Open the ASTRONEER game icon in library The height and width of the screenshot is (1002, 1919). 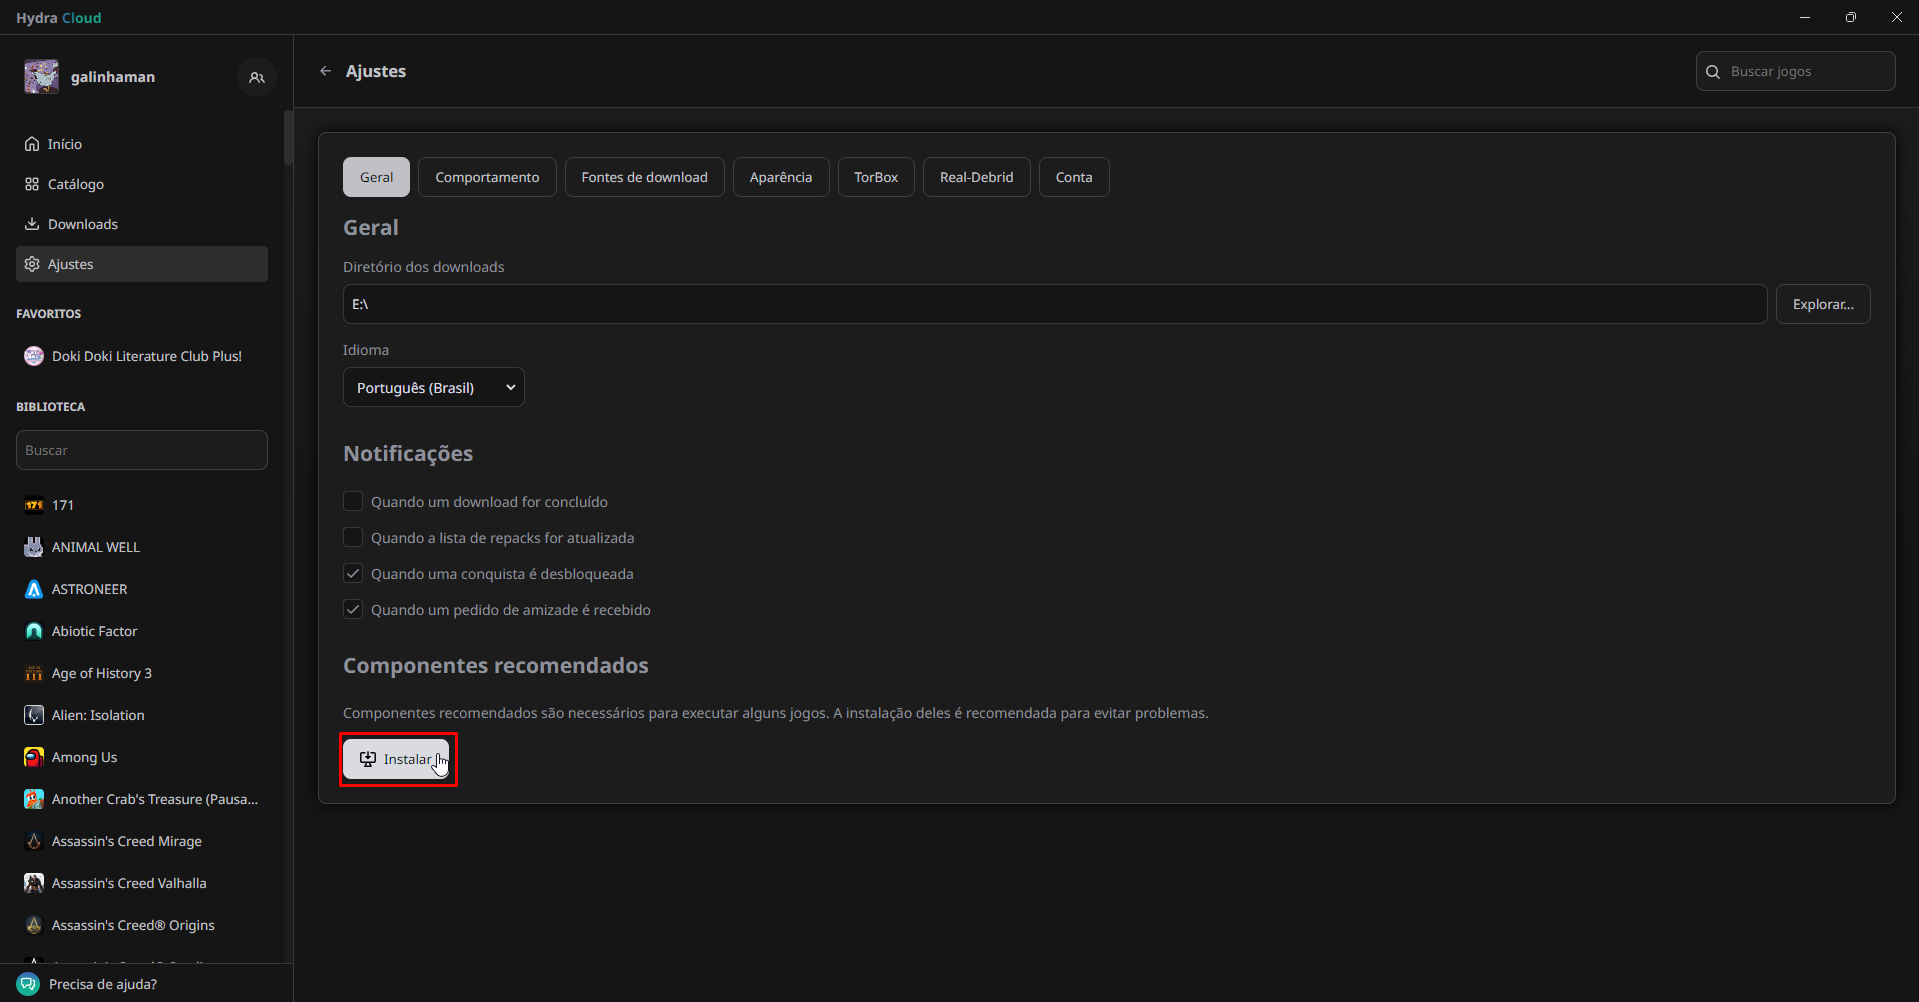34,589
